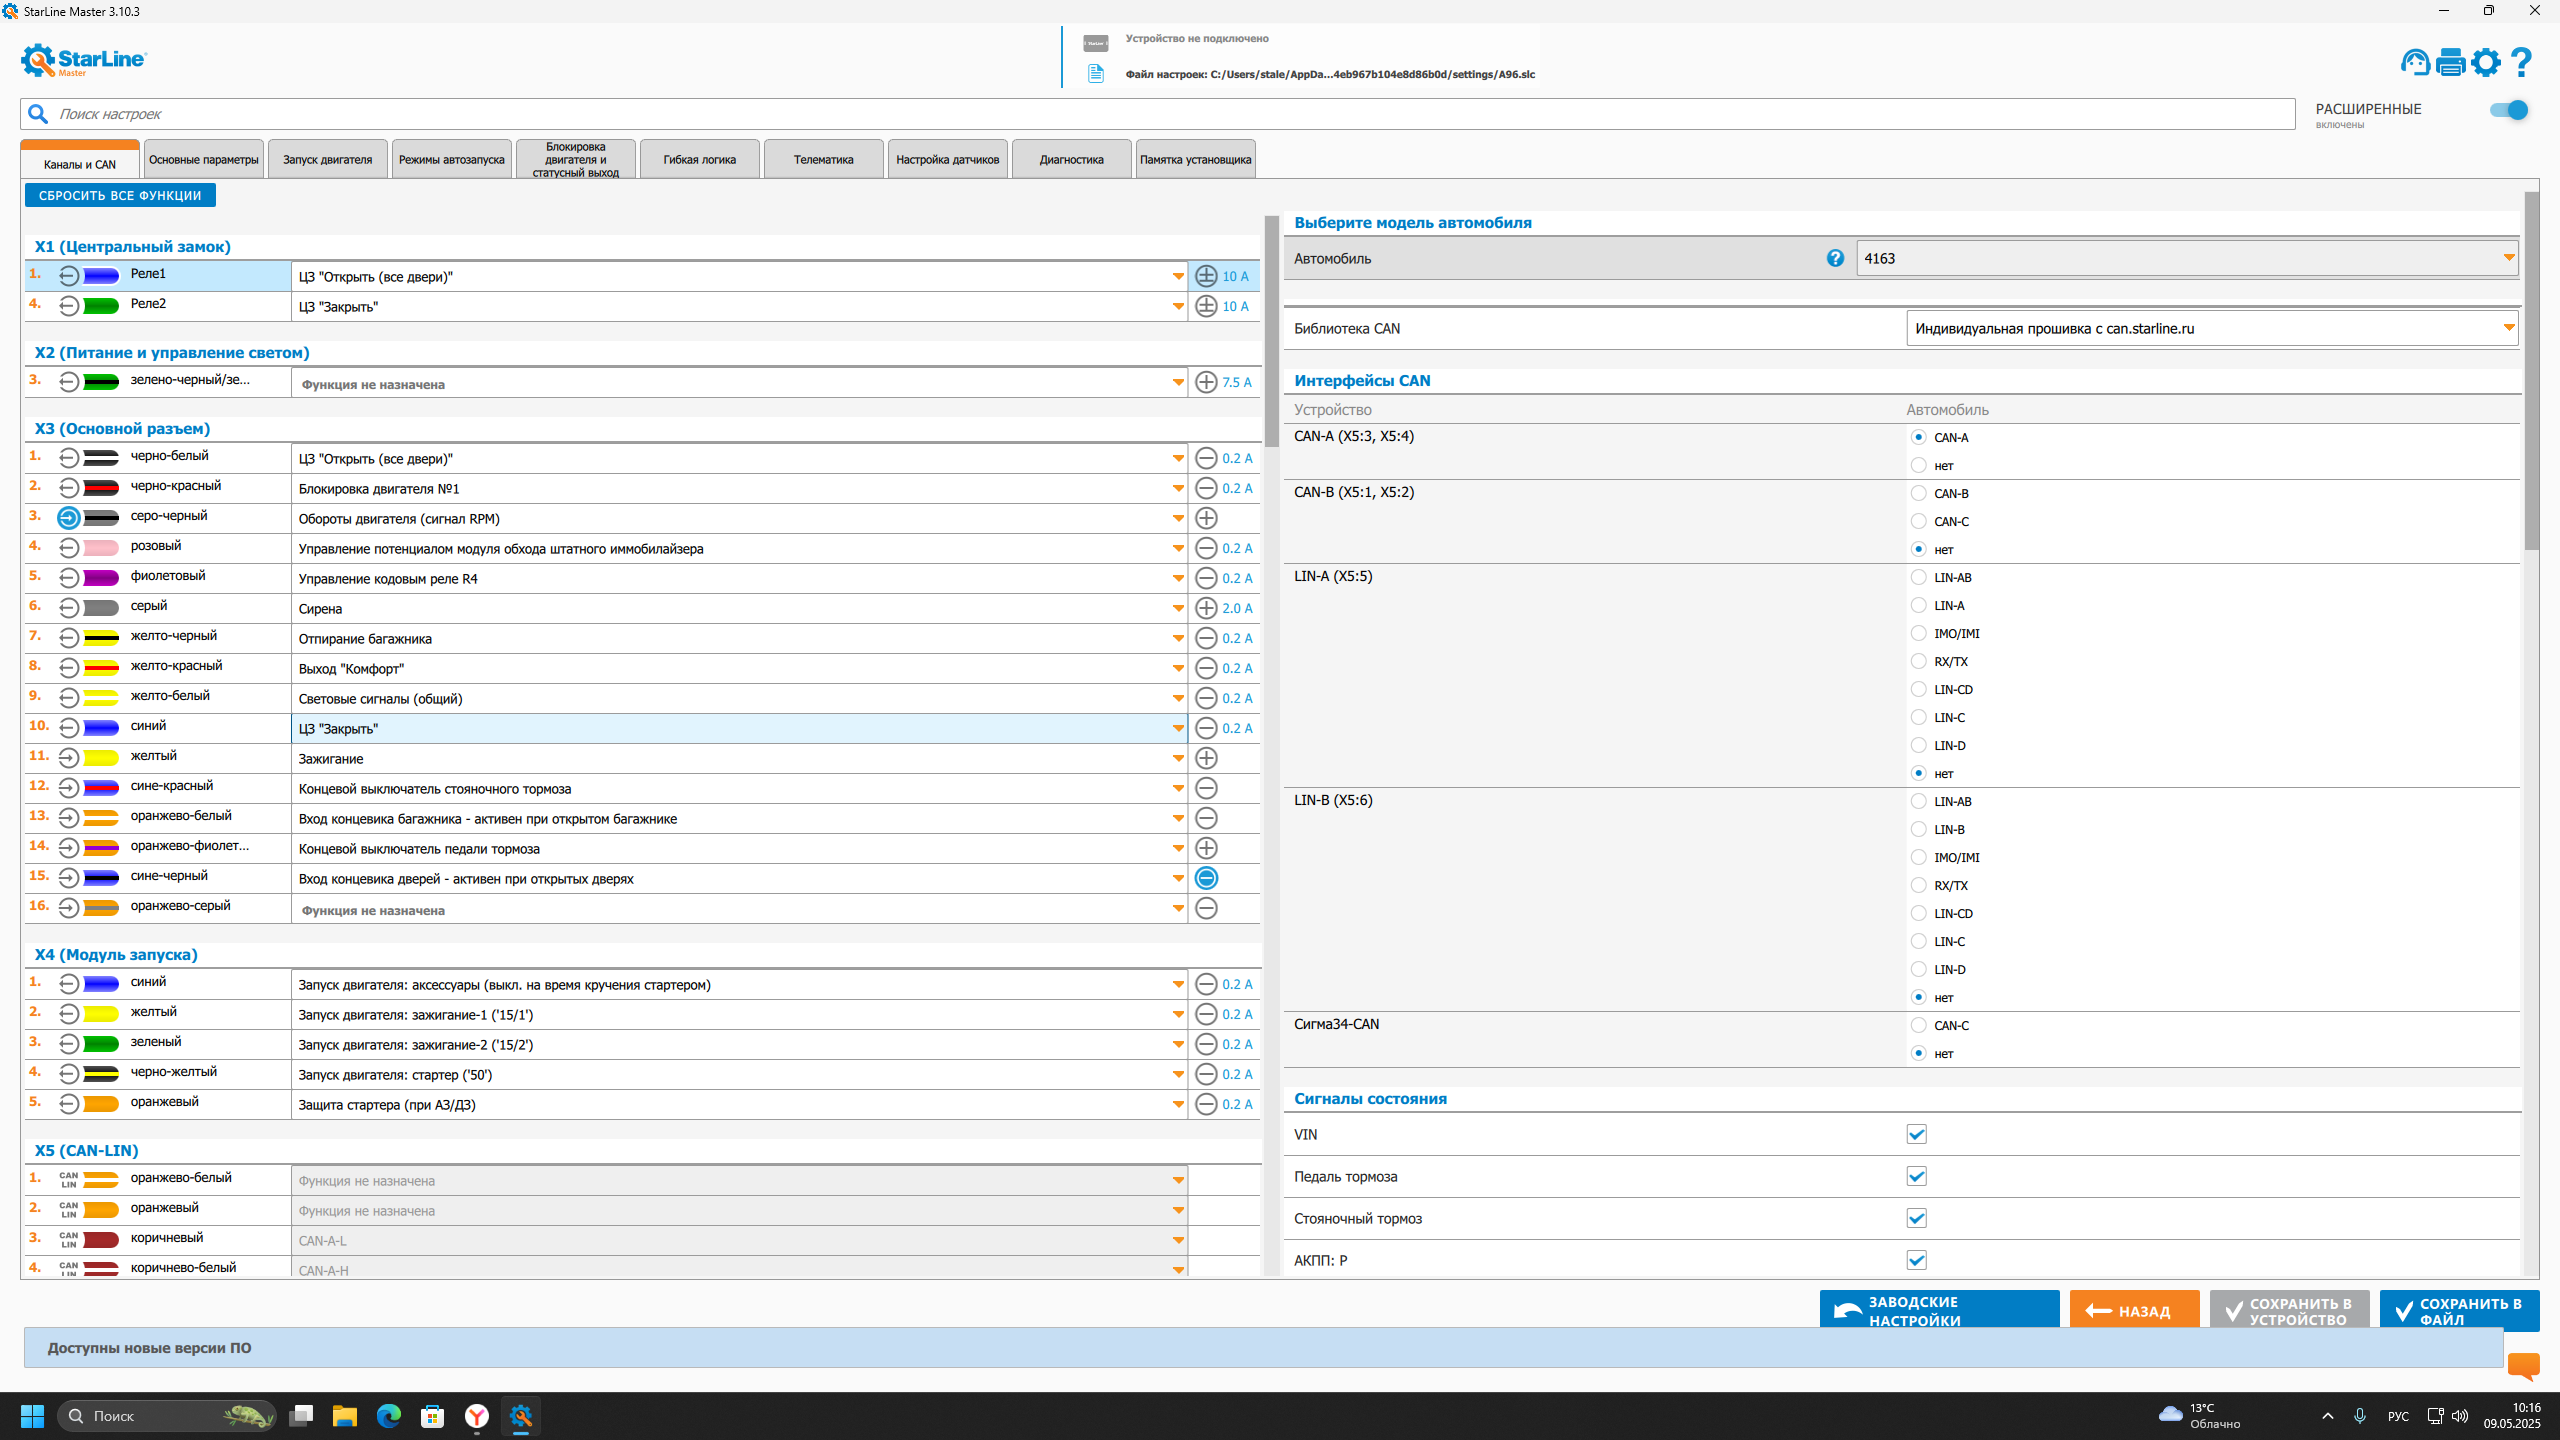Image resolution: width=2560 pixels, height=1440 pixels.
Task: Toggle highlighted polarity icon on сине-черный row
Action: [x=1206, y=878]
